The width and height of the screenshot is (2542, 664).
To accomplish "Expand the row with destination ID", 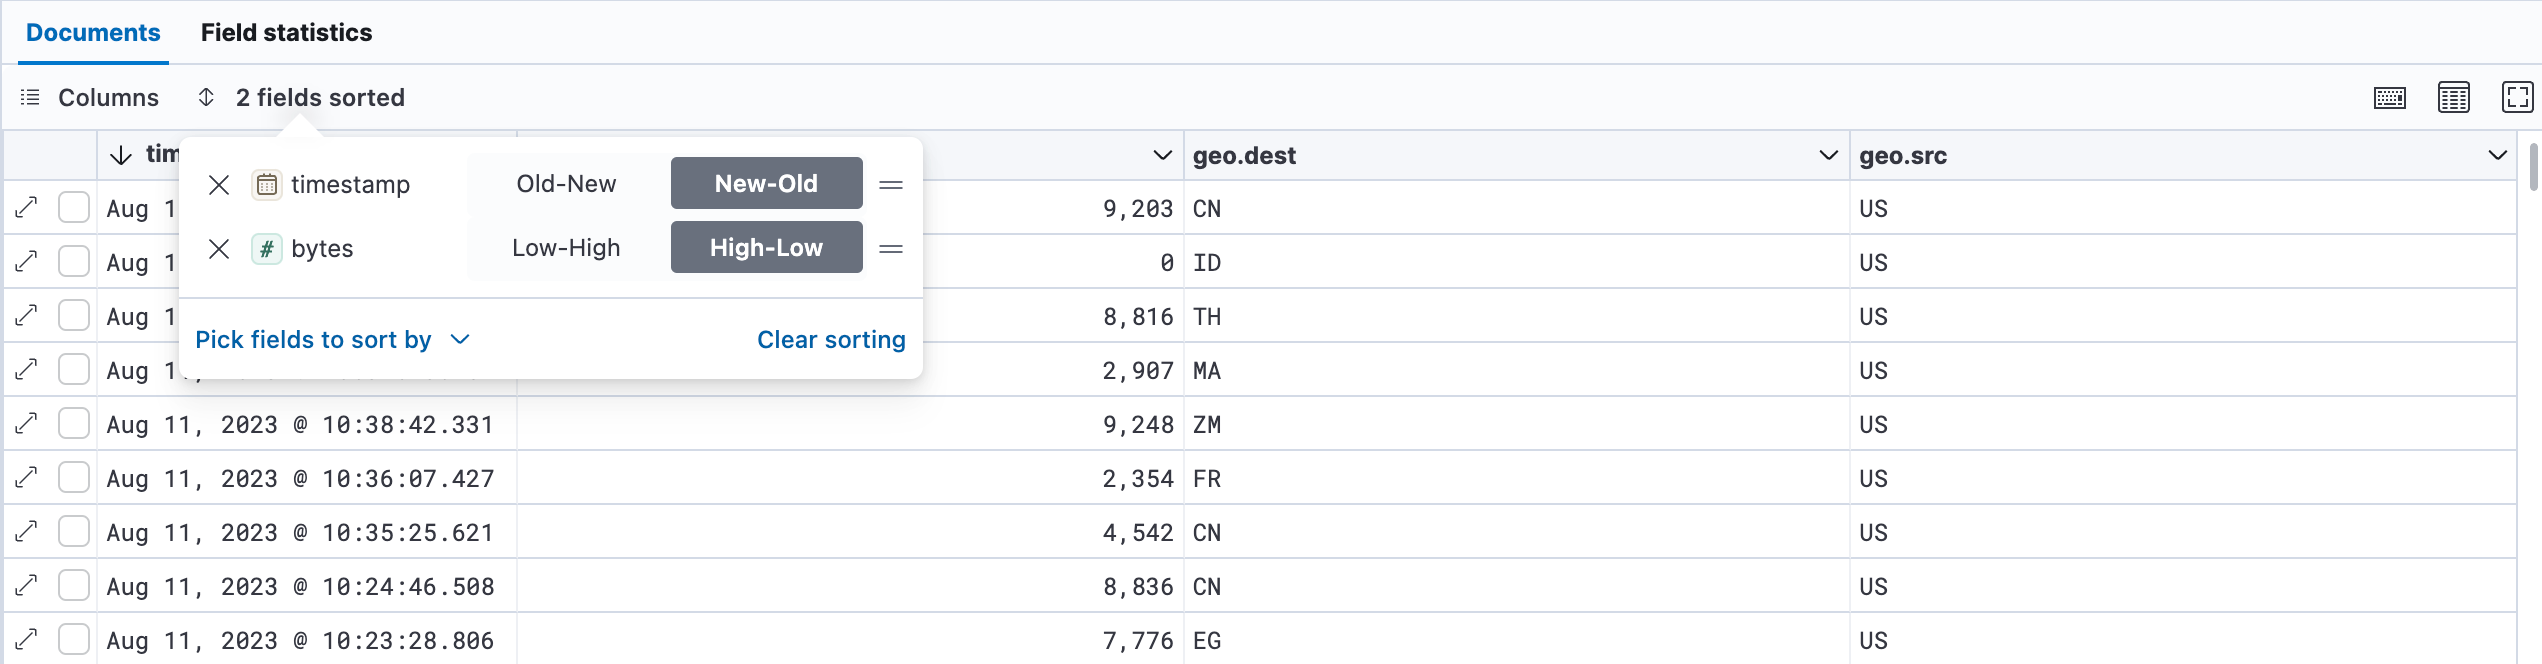I will pos(27,262).
